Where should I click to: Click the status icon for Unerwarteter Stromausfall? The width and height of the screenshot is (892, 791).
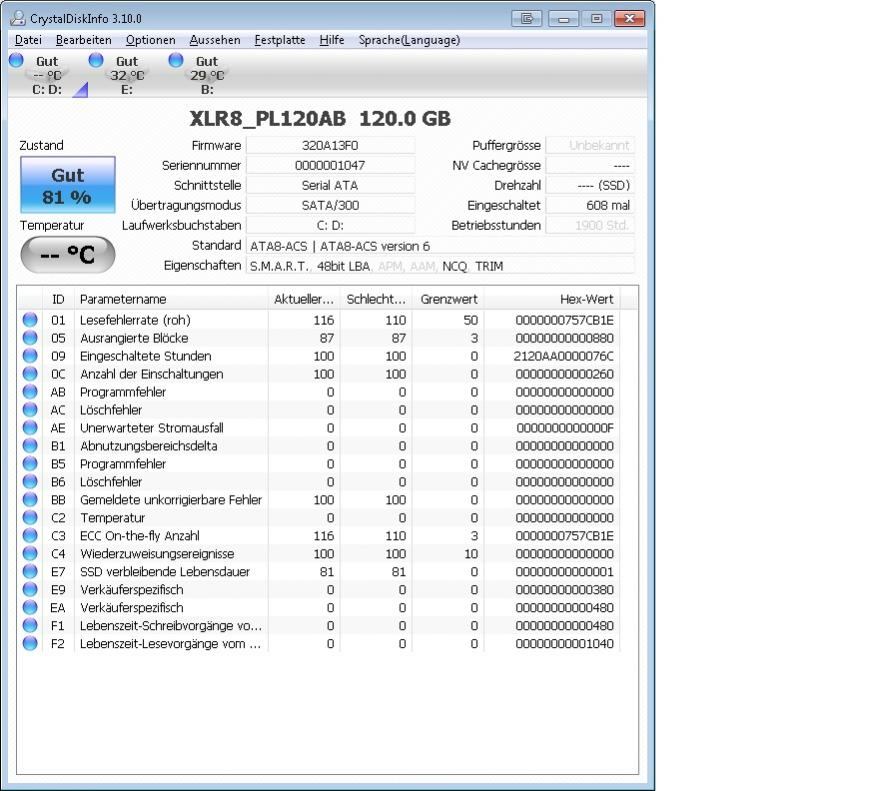point(30,427)
